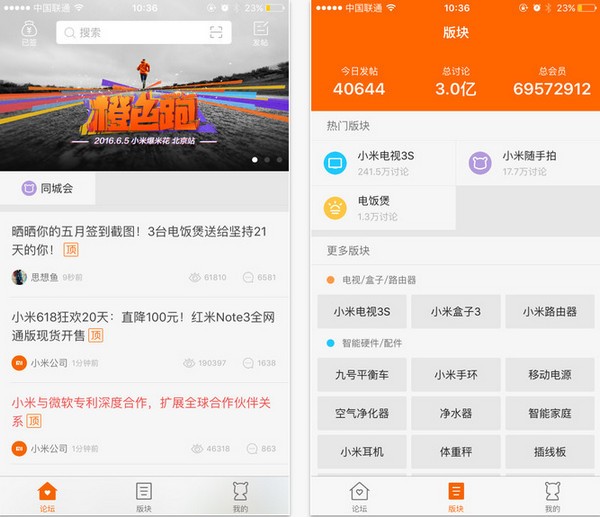Open the 小米随手拍 hot board
The image size is (600, 517).
point(528,163)
